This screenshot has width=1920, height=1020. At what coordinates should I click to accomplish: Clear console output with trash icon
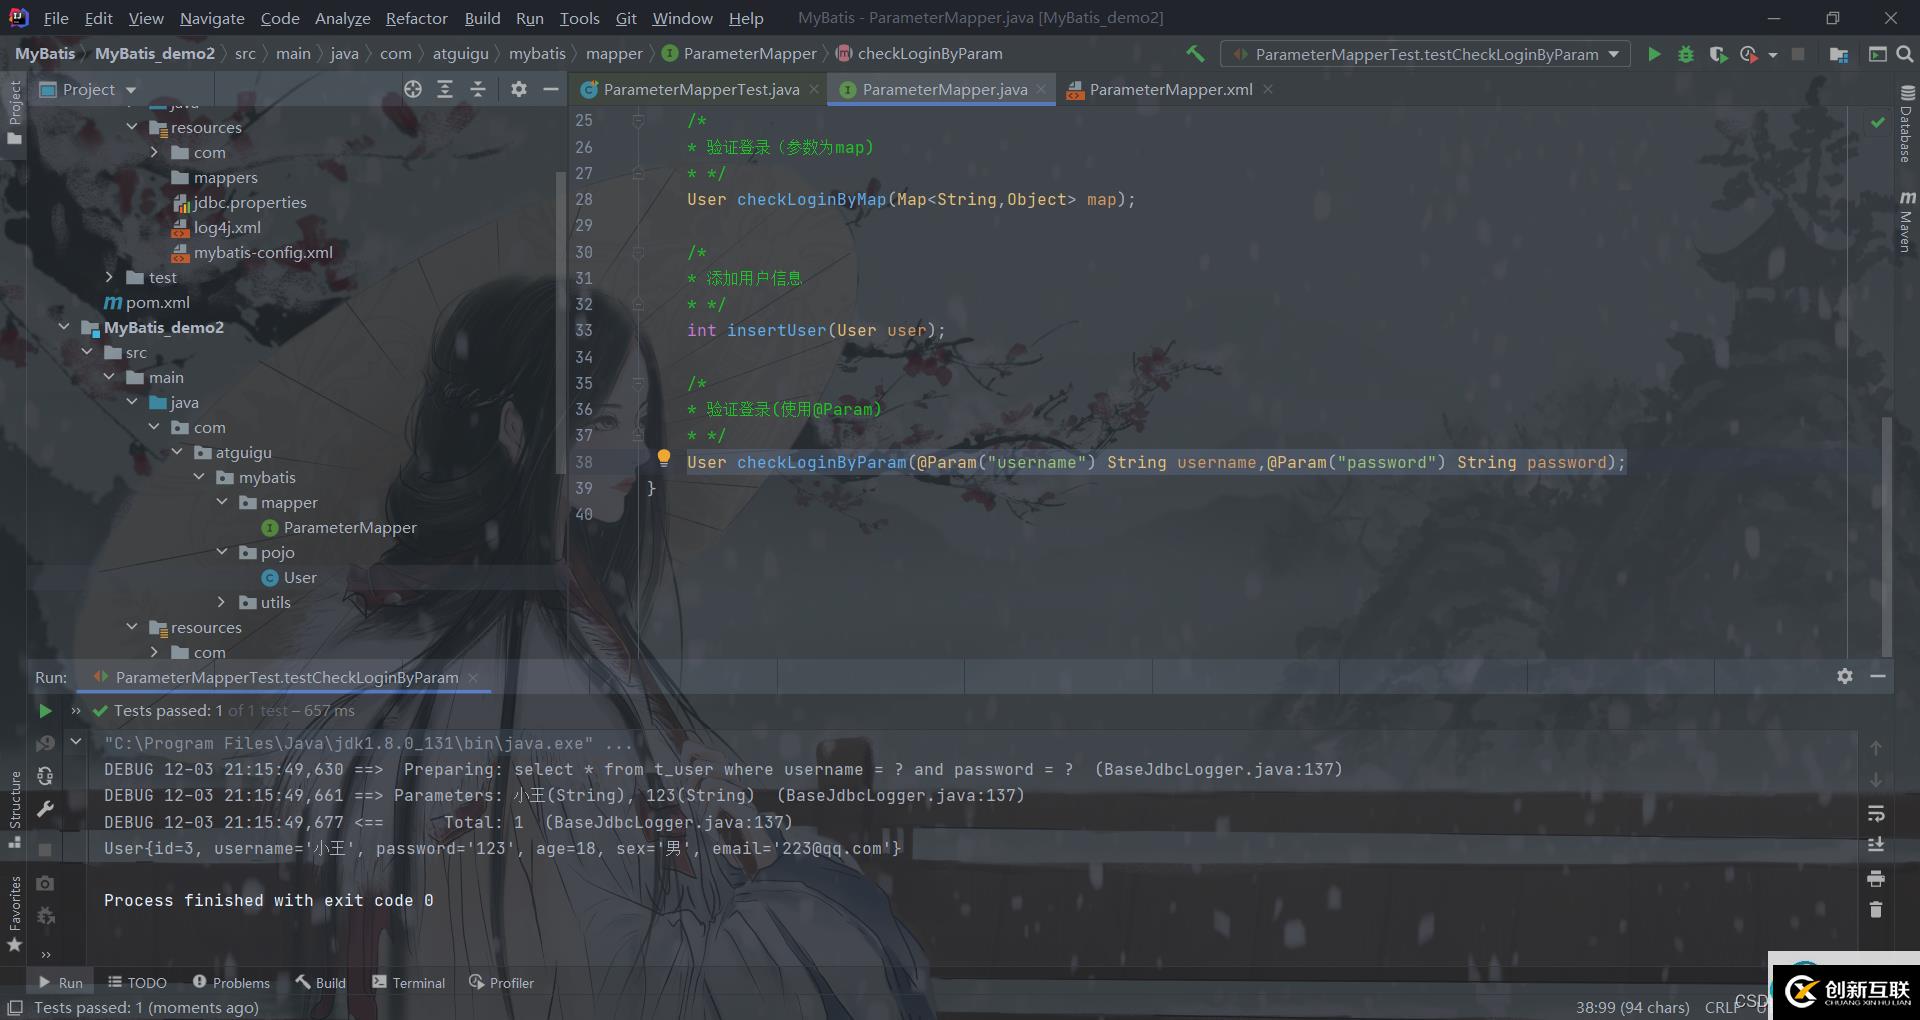pos(1876,910)
